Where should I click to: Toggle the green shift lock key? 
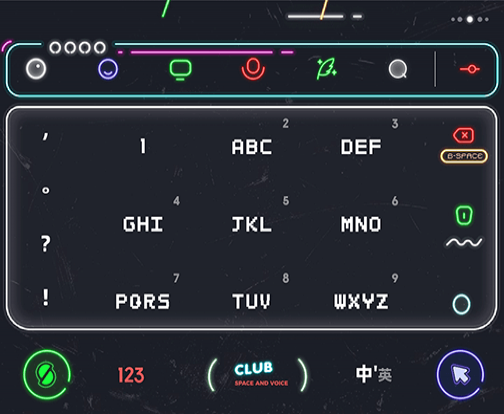(464, 215)
